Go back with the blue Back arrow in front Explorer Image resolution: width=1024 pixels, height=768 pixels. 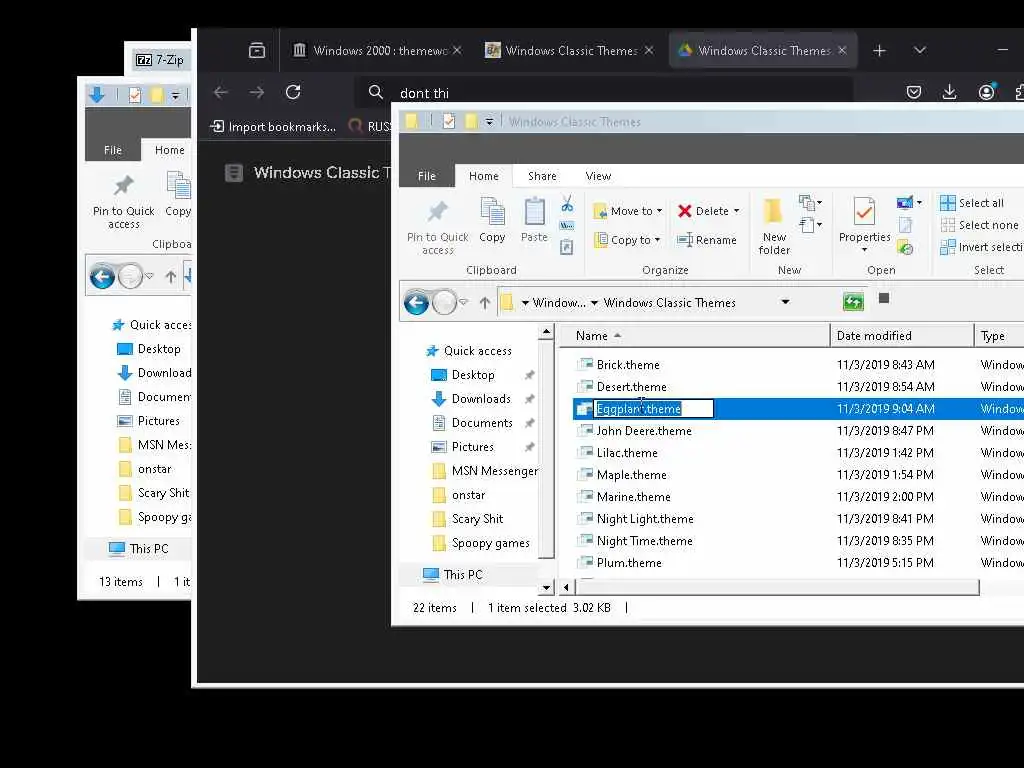point(417,302)
